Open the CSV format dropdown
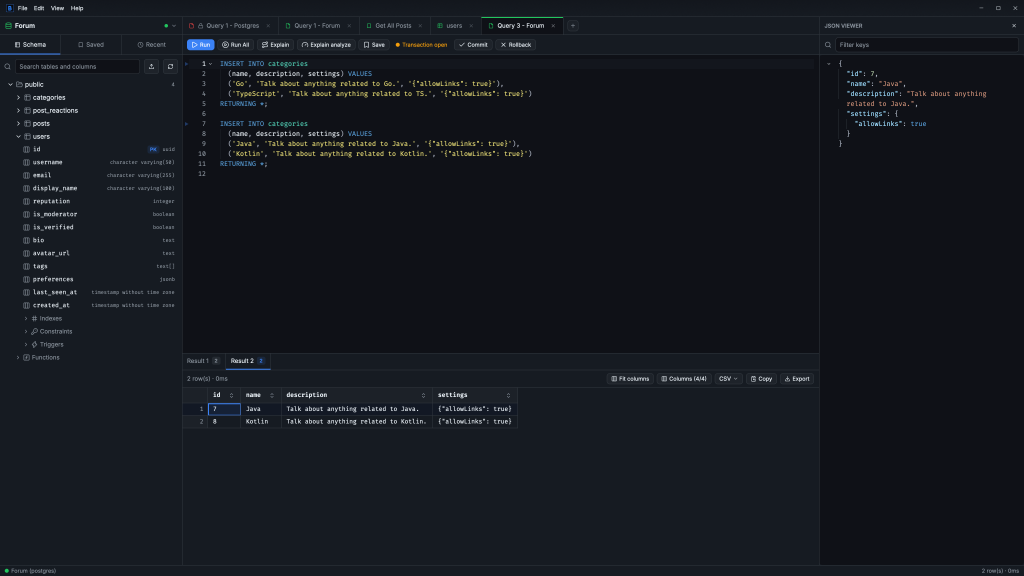Screen dimensions: 1024x576 click(728, 379)
